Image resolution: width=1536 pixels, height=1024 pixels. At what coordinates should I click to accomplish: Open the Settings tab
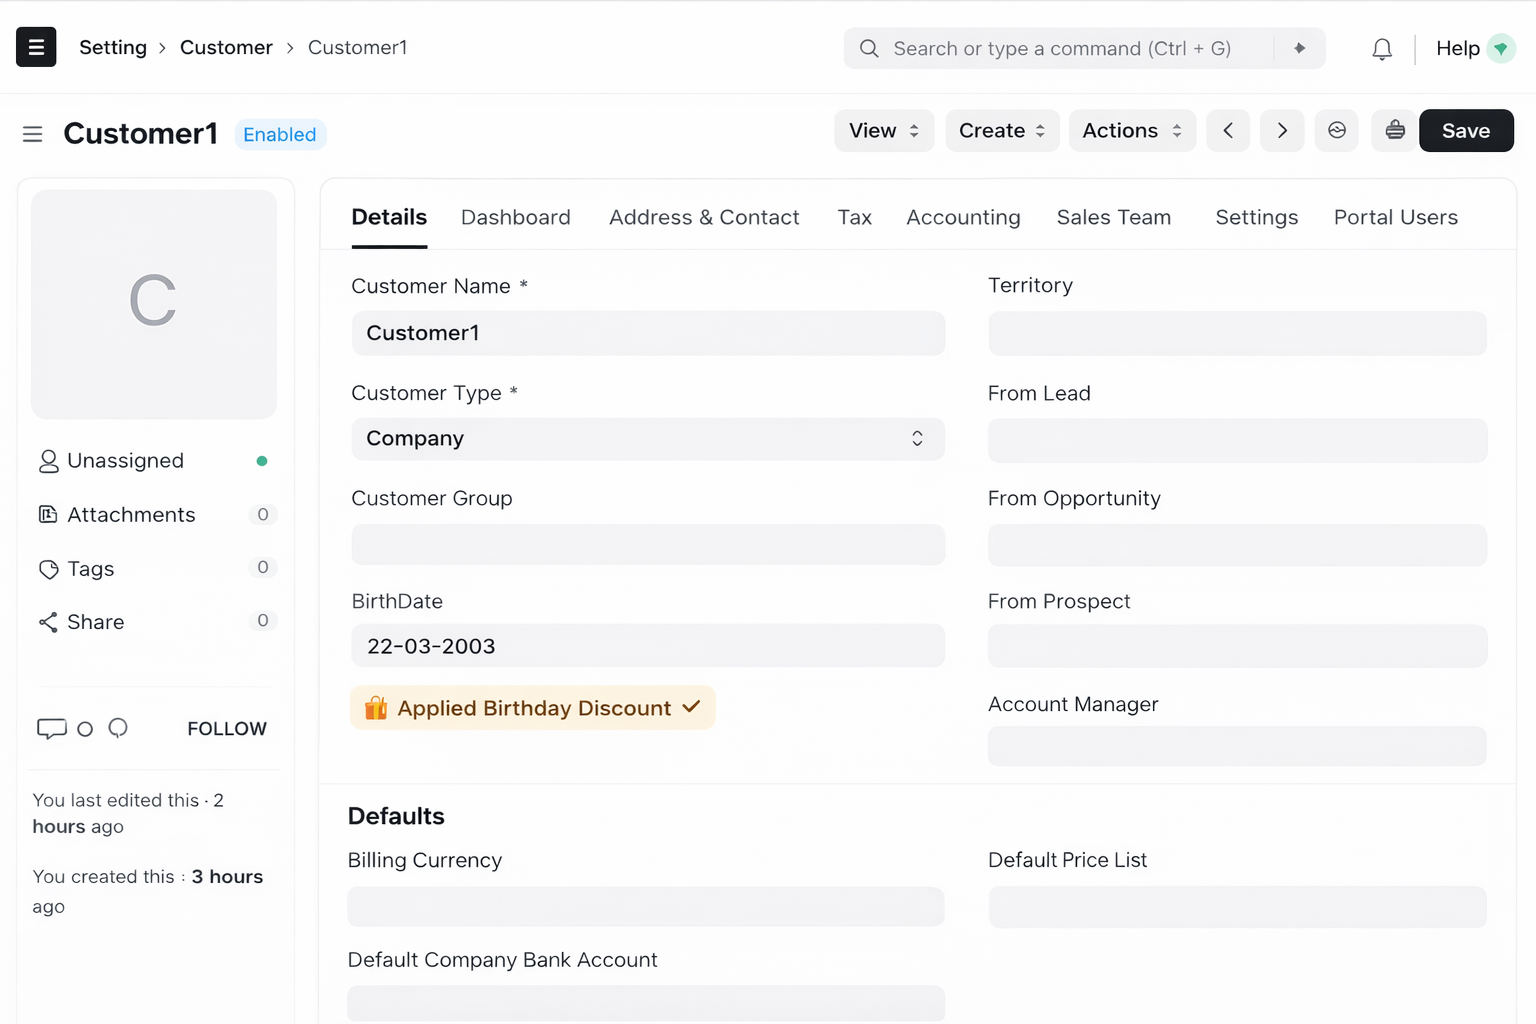coord(1257,217)
